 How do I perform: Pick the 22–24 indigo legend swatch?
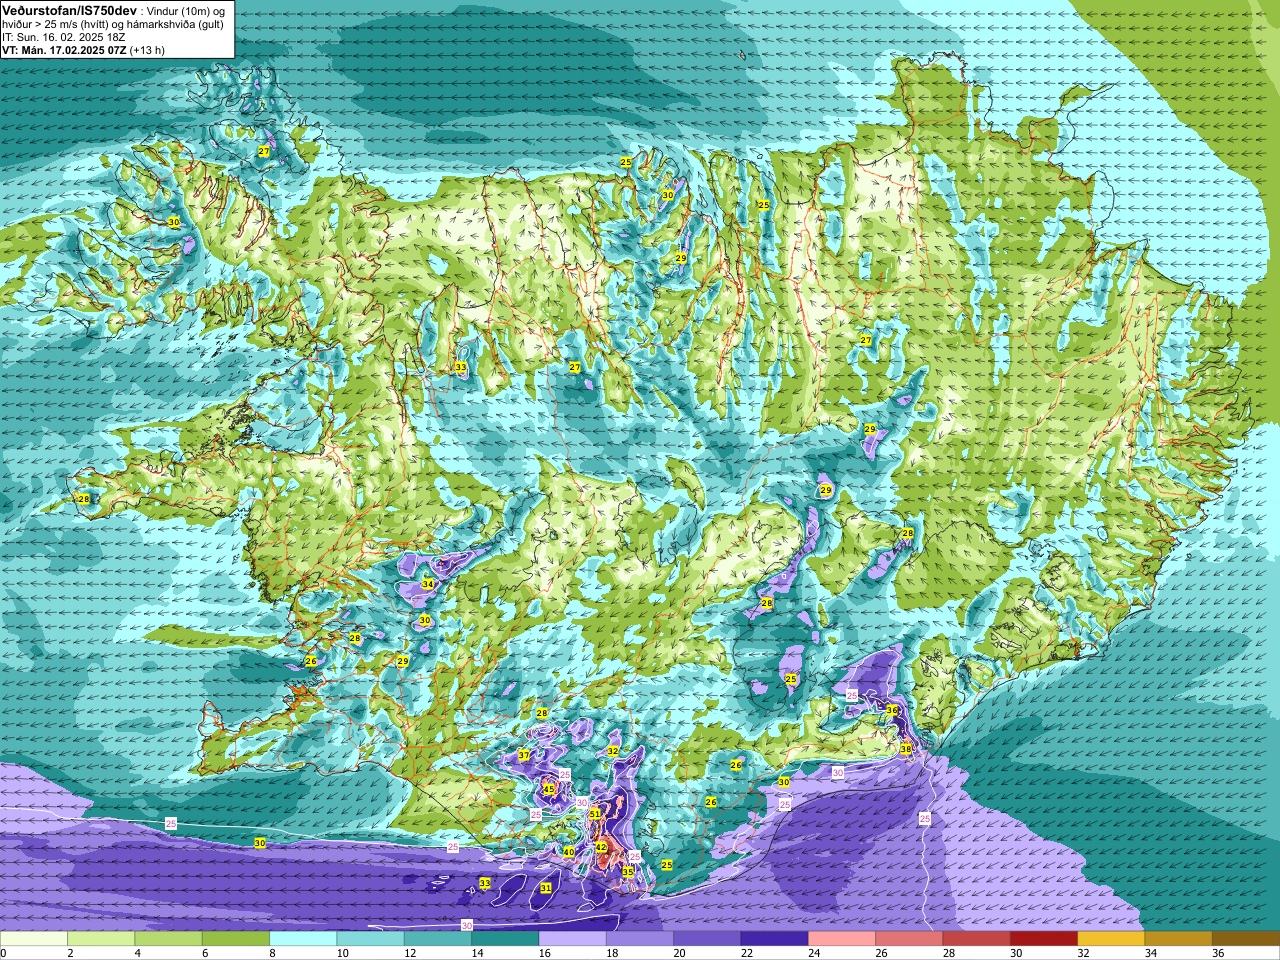[774, 939]
